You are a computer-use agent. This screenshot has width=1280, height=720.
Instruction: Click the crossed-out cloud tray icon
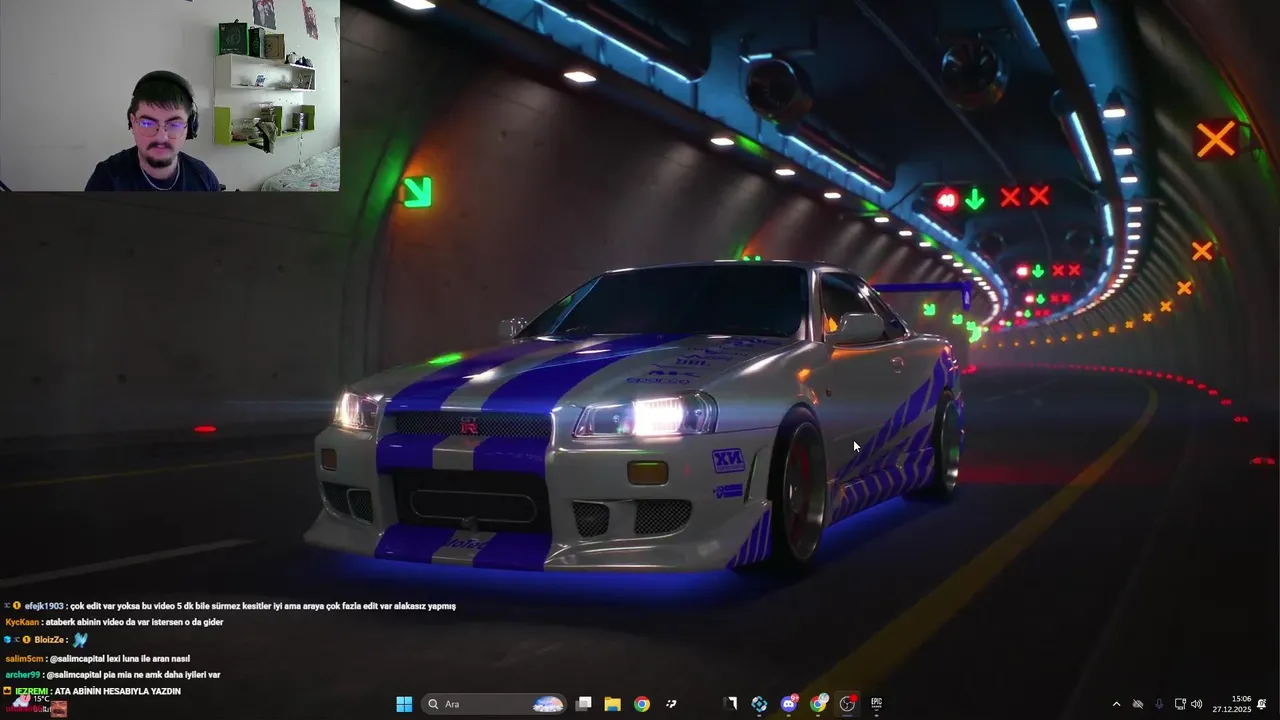coord(1137,704)
